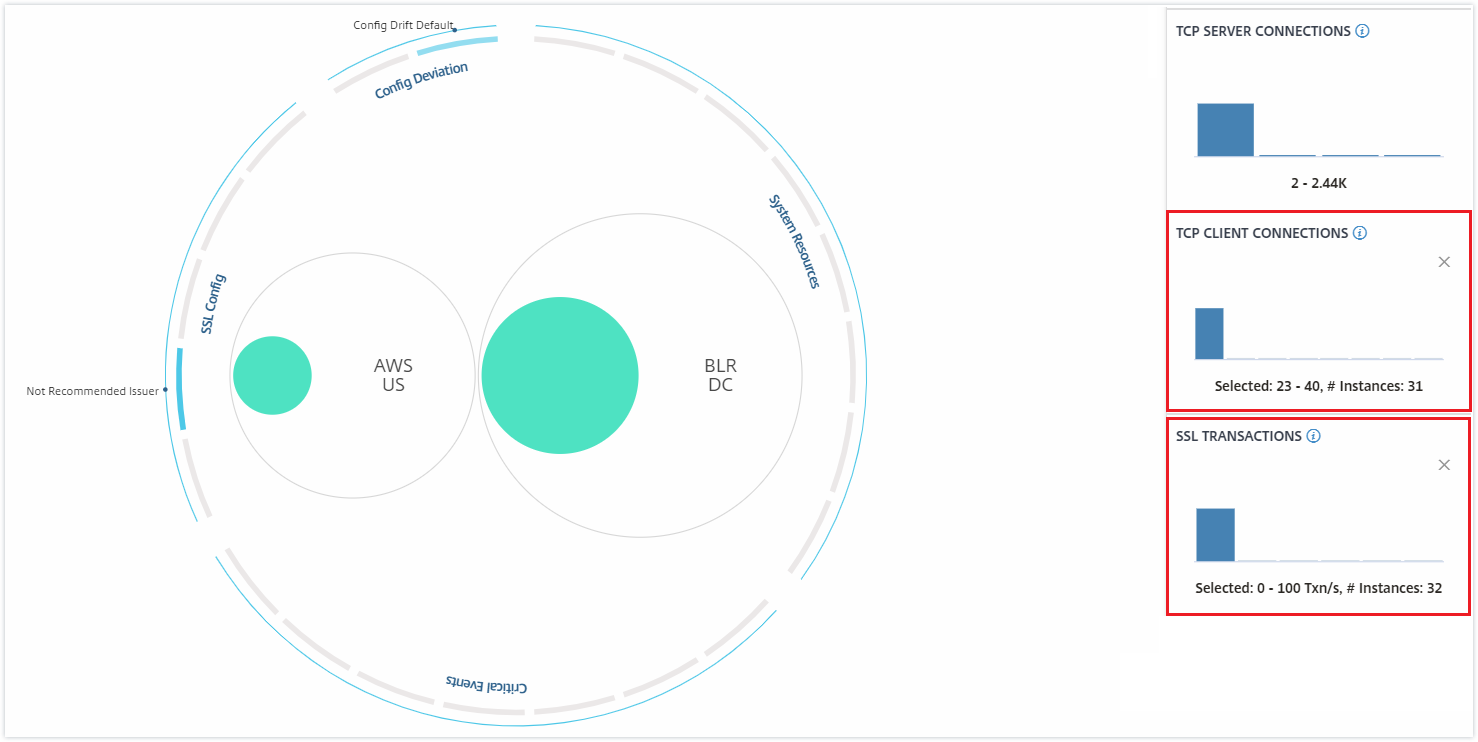Viewport: 1478px width, 742px height.
Task: Select the SSL Config category label
Action: click(x=213, y=303)
